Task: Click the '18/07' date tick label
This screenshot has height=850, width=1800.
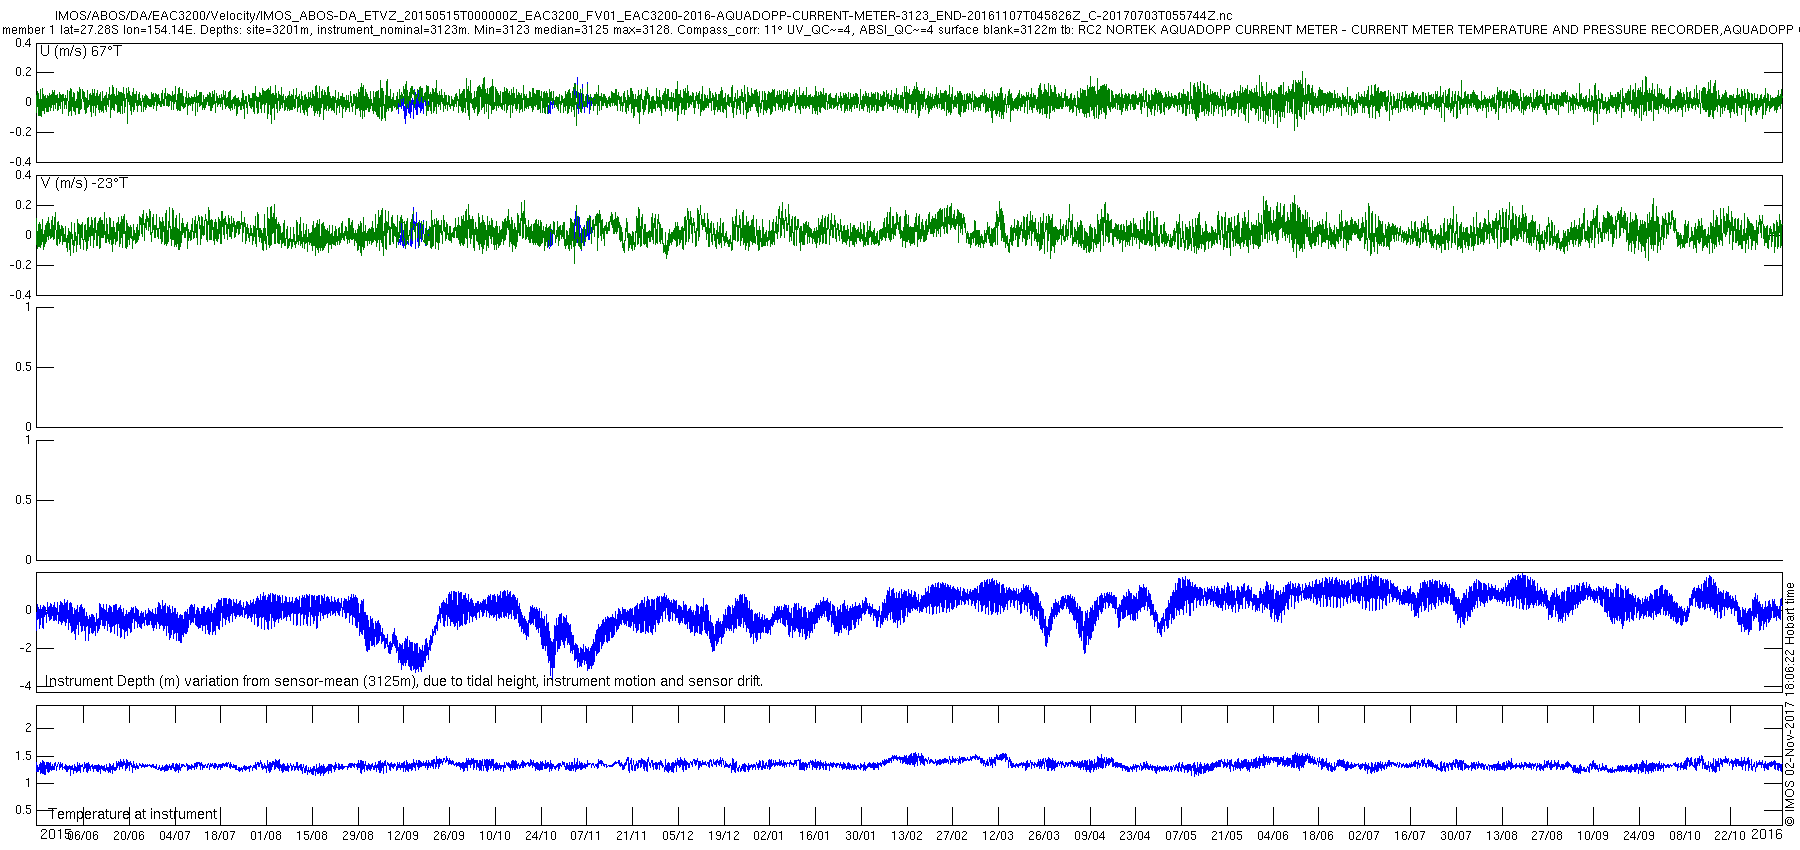Action: pos(220,836)
